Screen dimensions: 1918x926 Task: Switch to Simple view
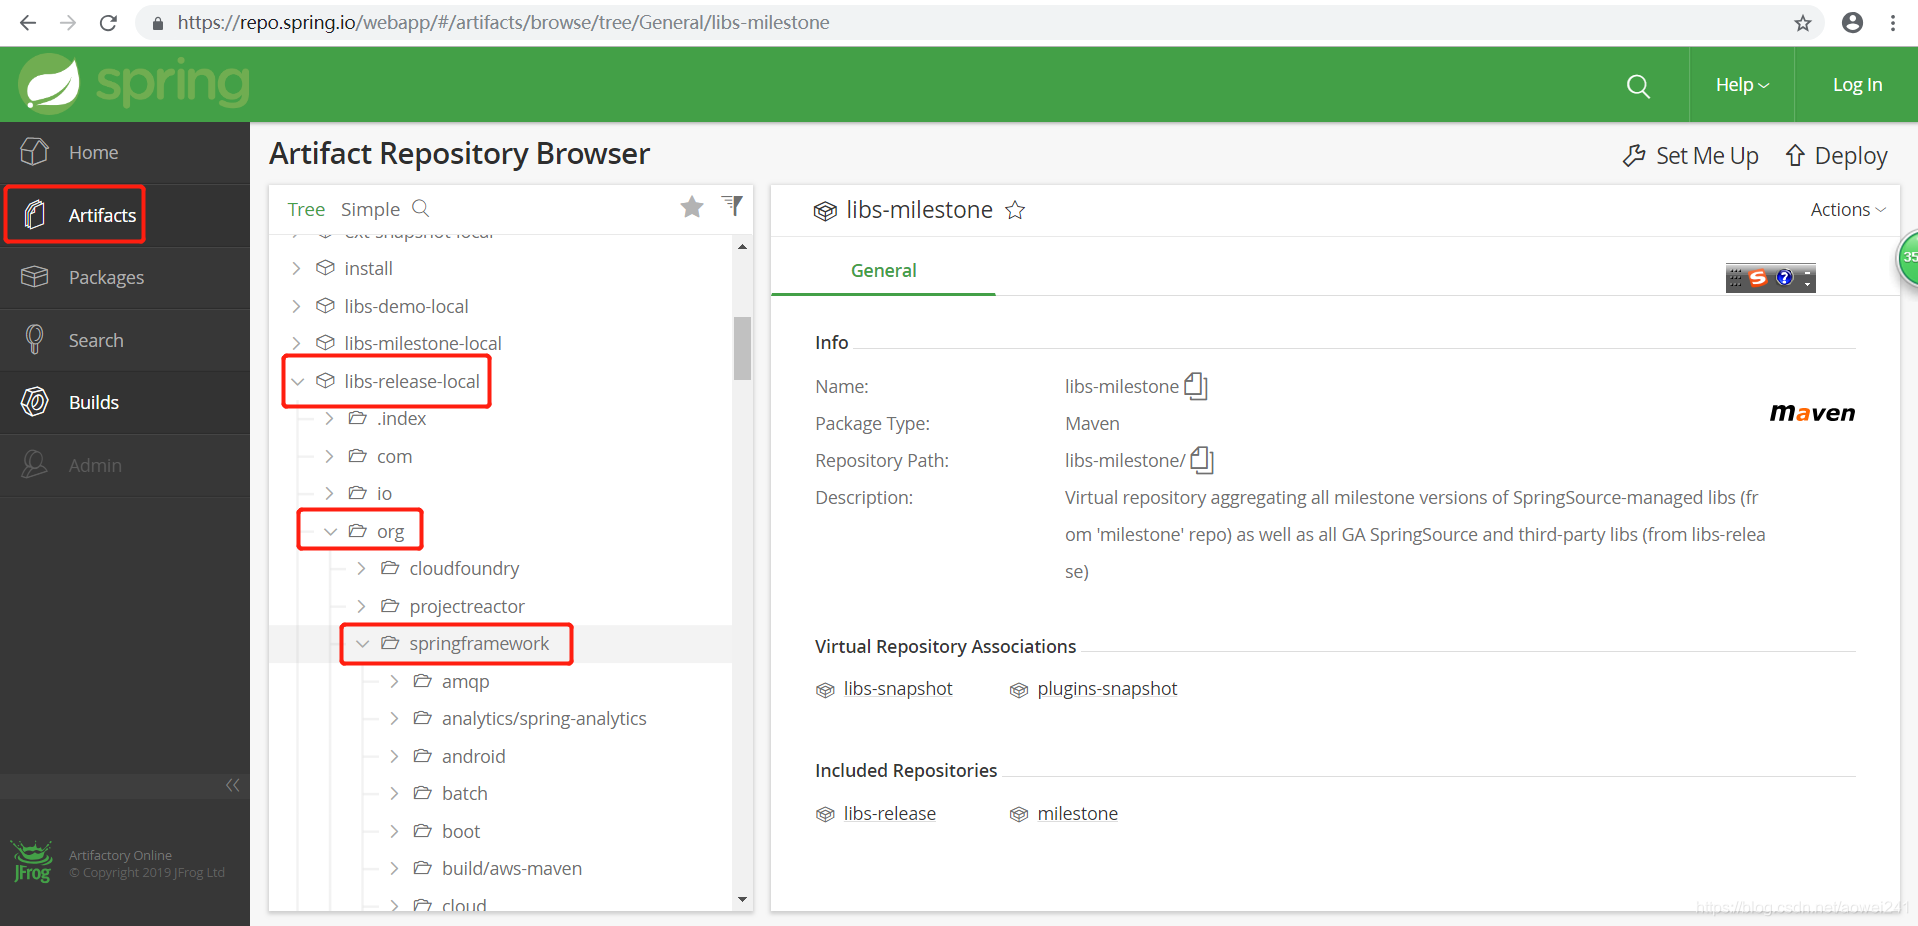point(370,209)
